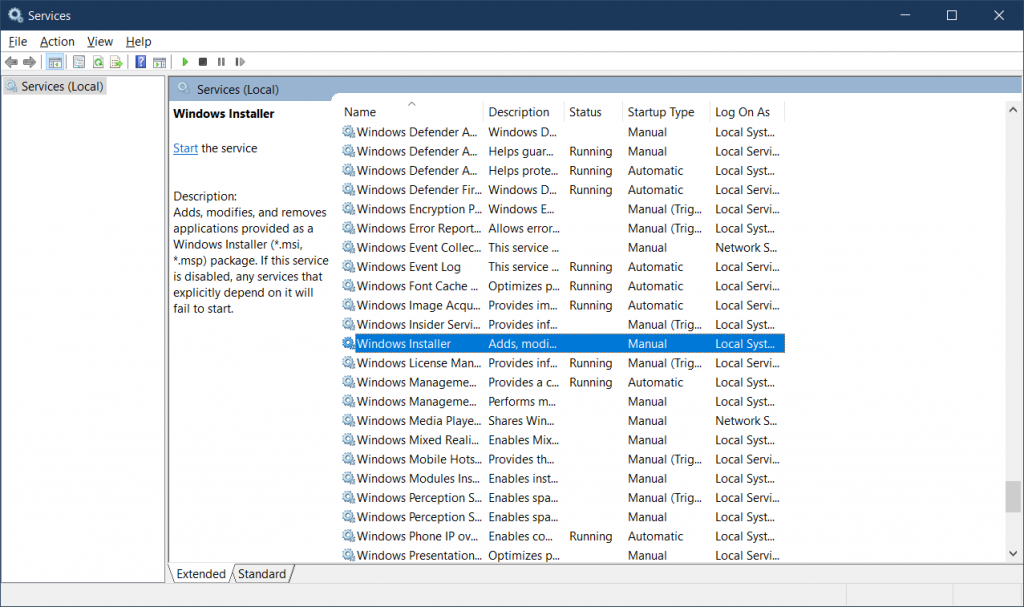This screenshot has height=607, width=1024.
Task: Click the gear icon for Windows Installer
Action: click(x=349, y=344)
